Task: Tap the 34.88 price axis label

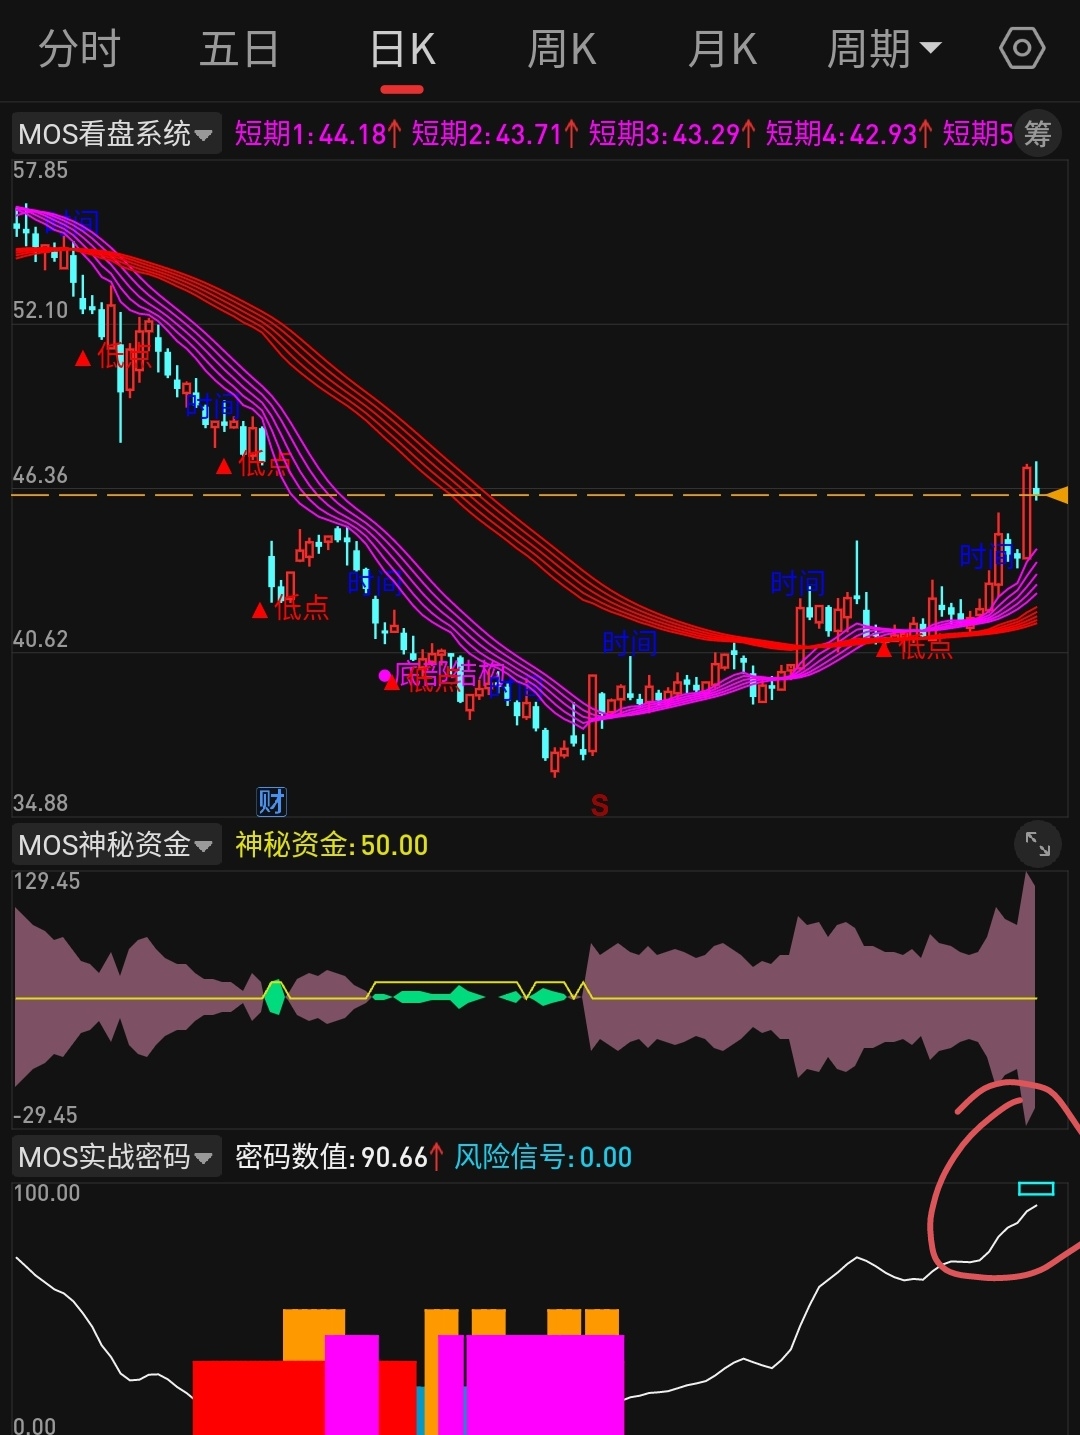Action: [41, 803]
